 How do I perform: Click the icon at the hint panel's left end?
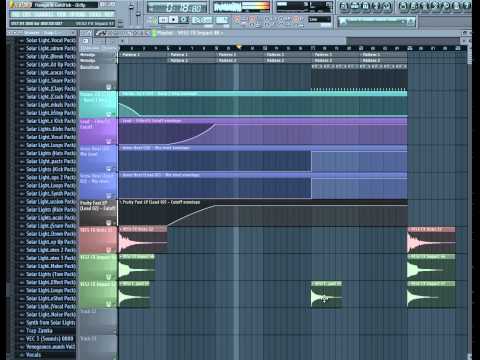[x=343, y=22]
